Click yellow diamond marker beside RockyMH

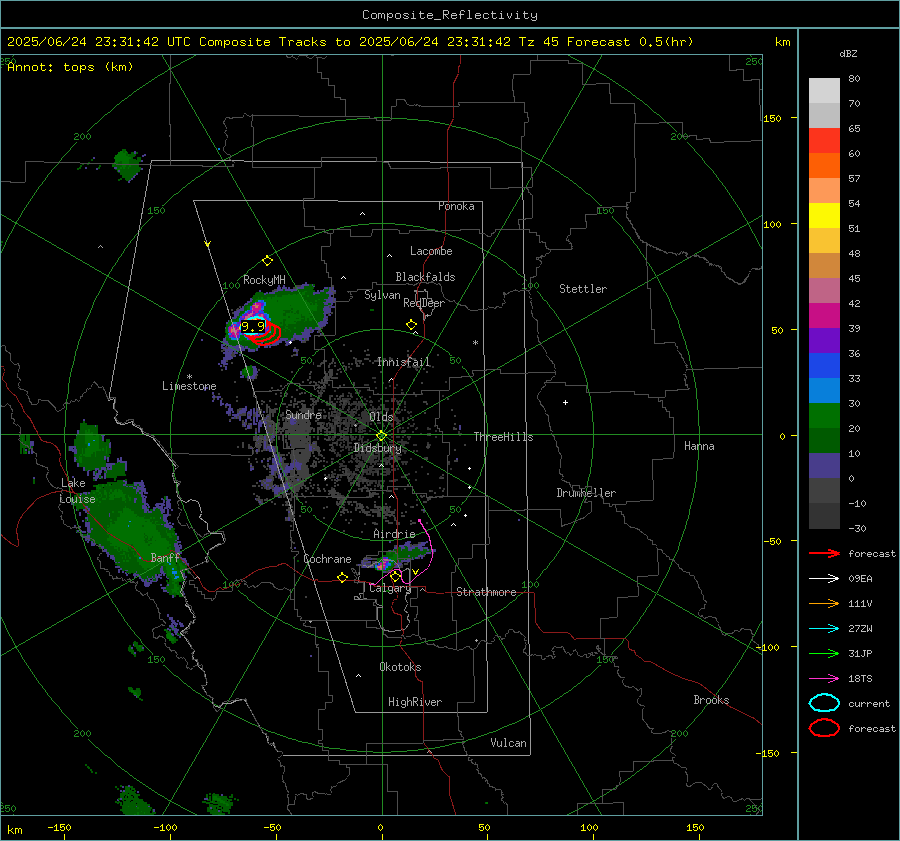[x=267, y=261]
